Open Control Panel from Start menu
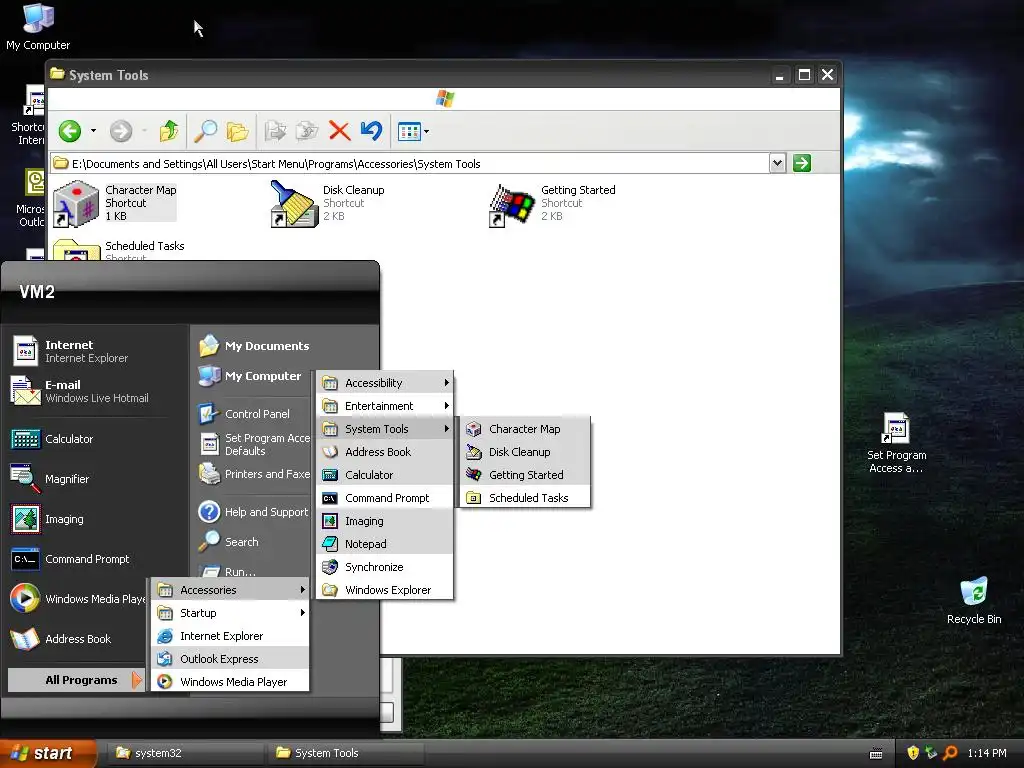 244,413
